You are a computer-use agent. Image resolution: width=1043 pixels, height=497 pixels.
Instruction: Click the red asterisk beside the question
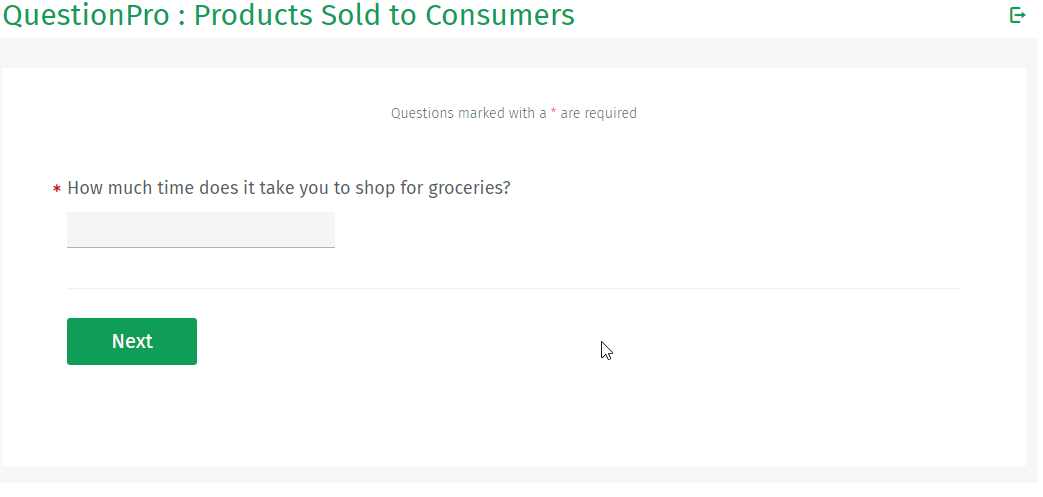point(57,189)
